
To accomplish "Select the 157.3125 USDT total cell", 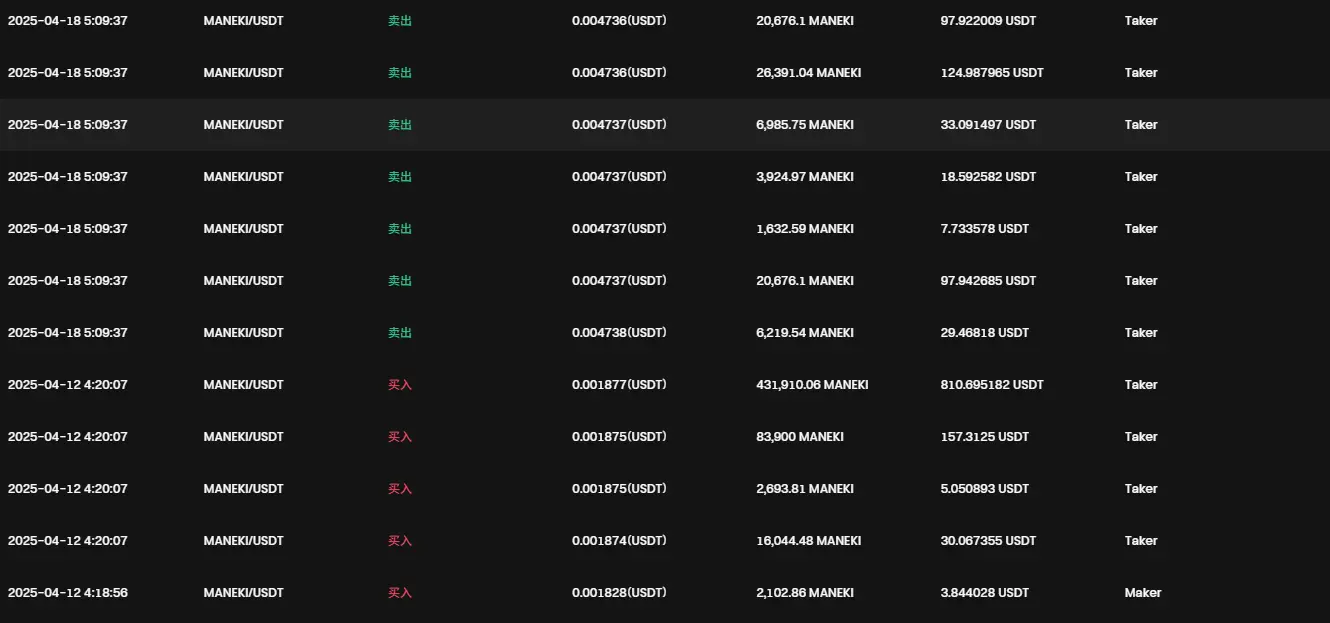I will 984,437.
